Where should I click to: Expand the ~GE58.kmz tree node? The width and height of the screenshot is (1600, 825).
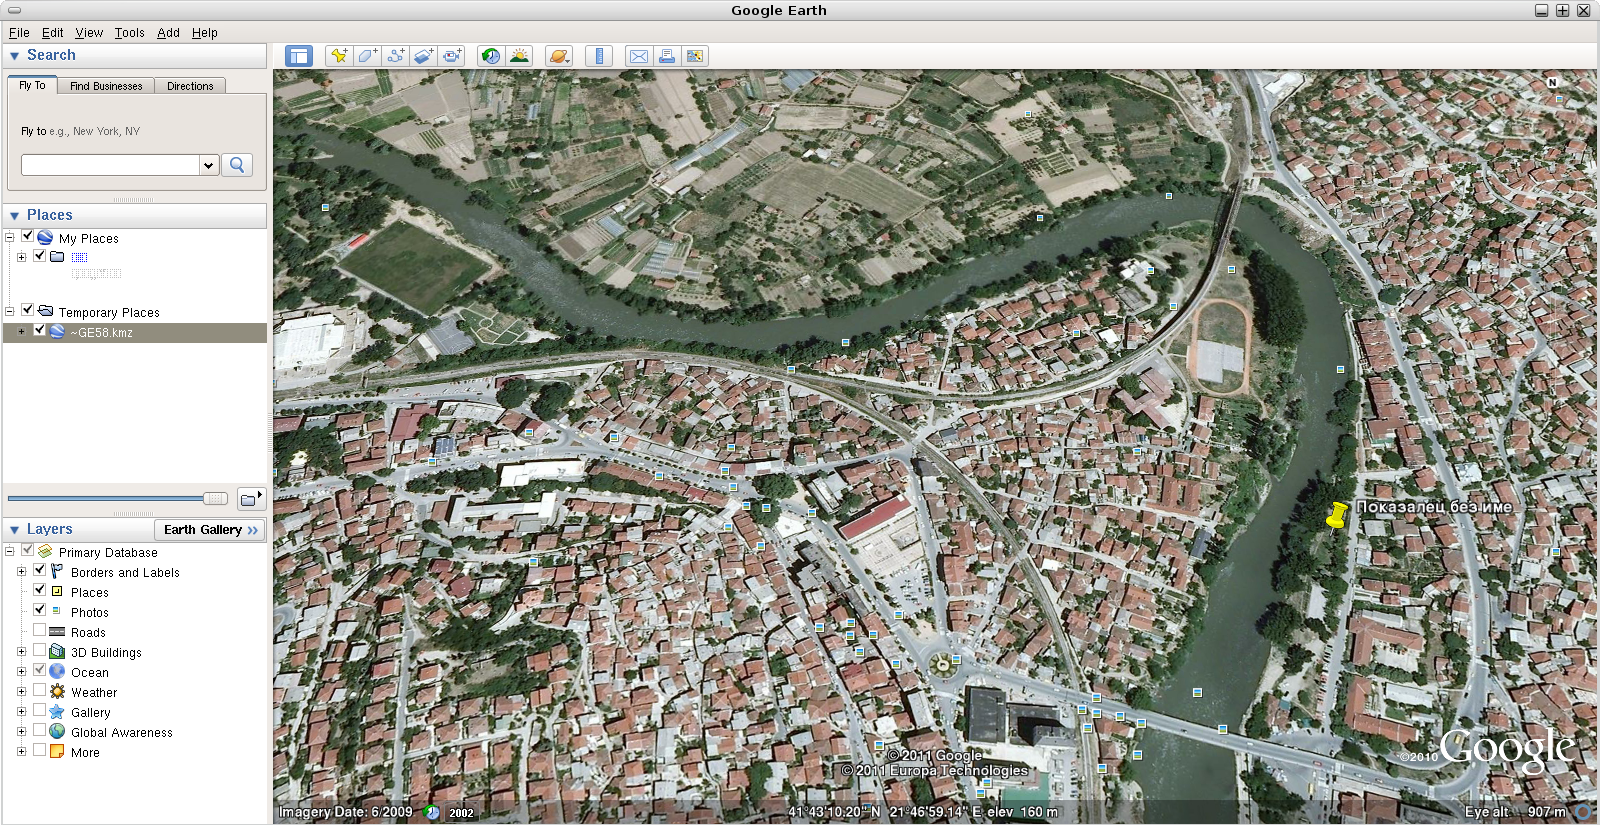(x=21, y=332)
